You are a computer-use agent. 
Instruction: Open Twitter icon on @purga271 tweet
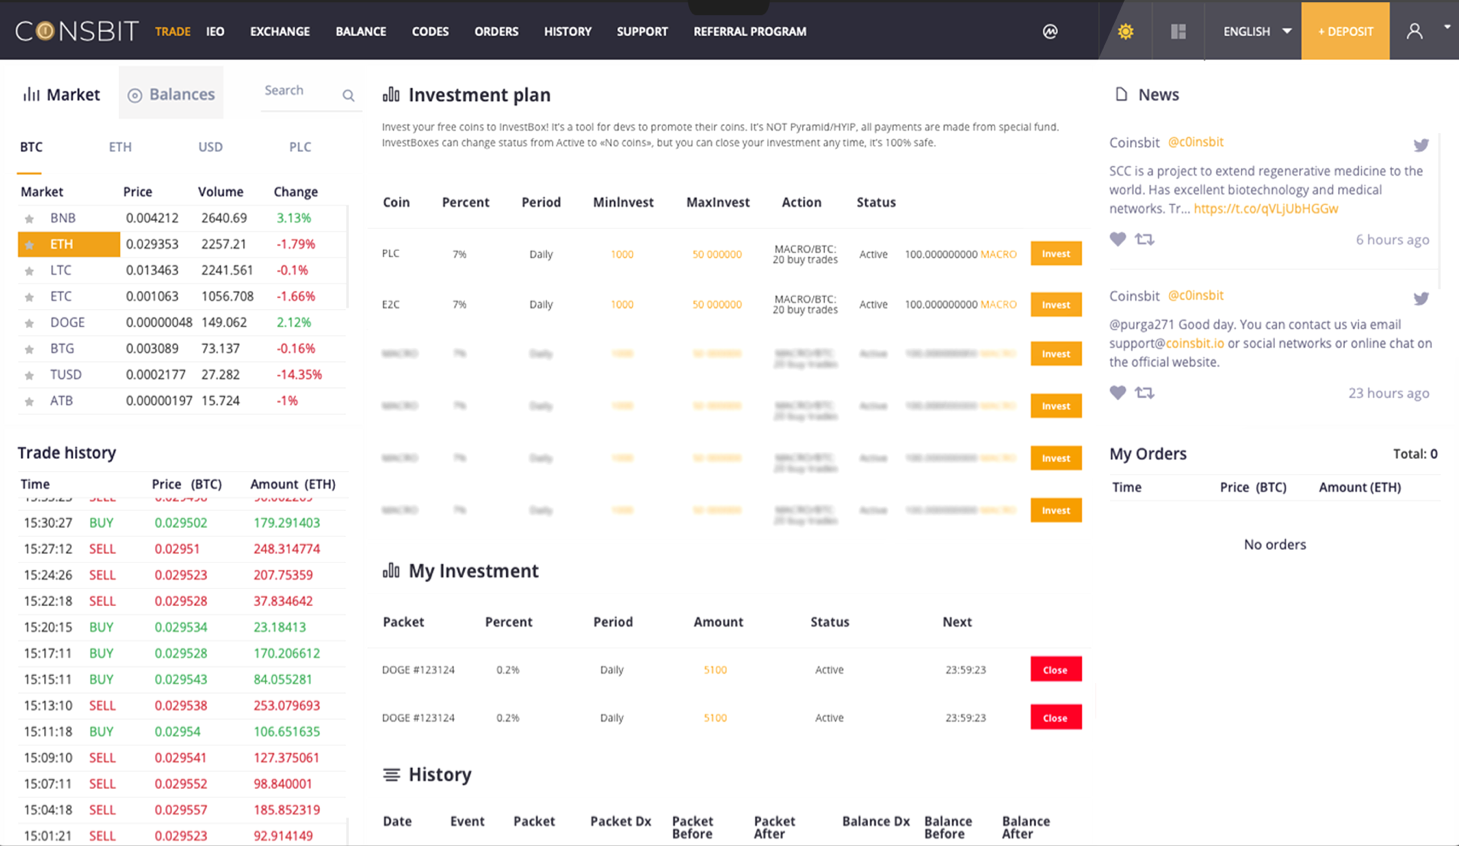tap(1421, 298)
